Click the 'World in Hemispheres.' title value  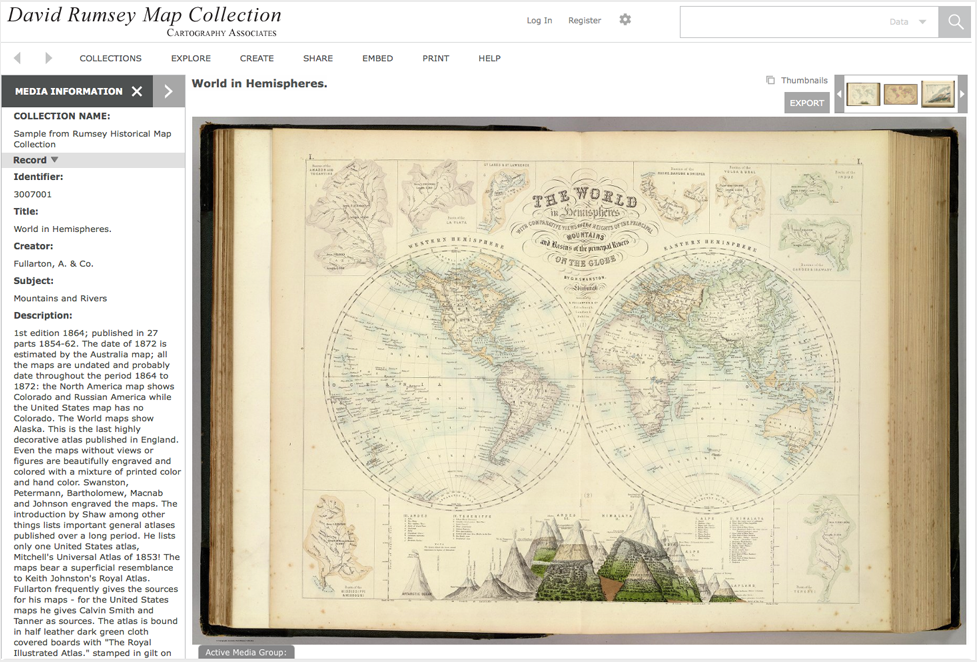[62, 229]
